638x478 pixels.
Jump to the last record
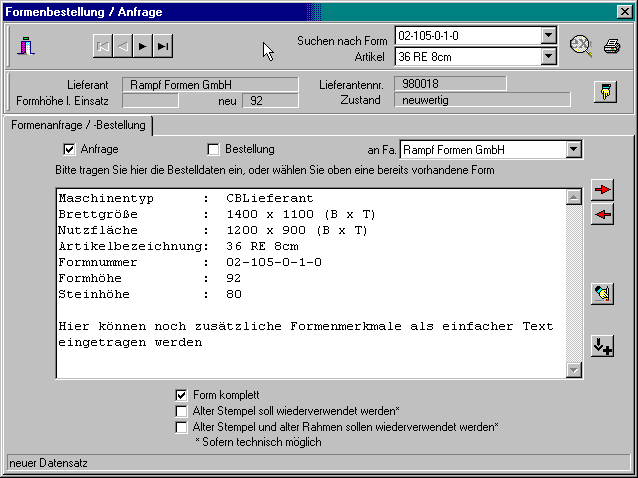pos(163,46)
